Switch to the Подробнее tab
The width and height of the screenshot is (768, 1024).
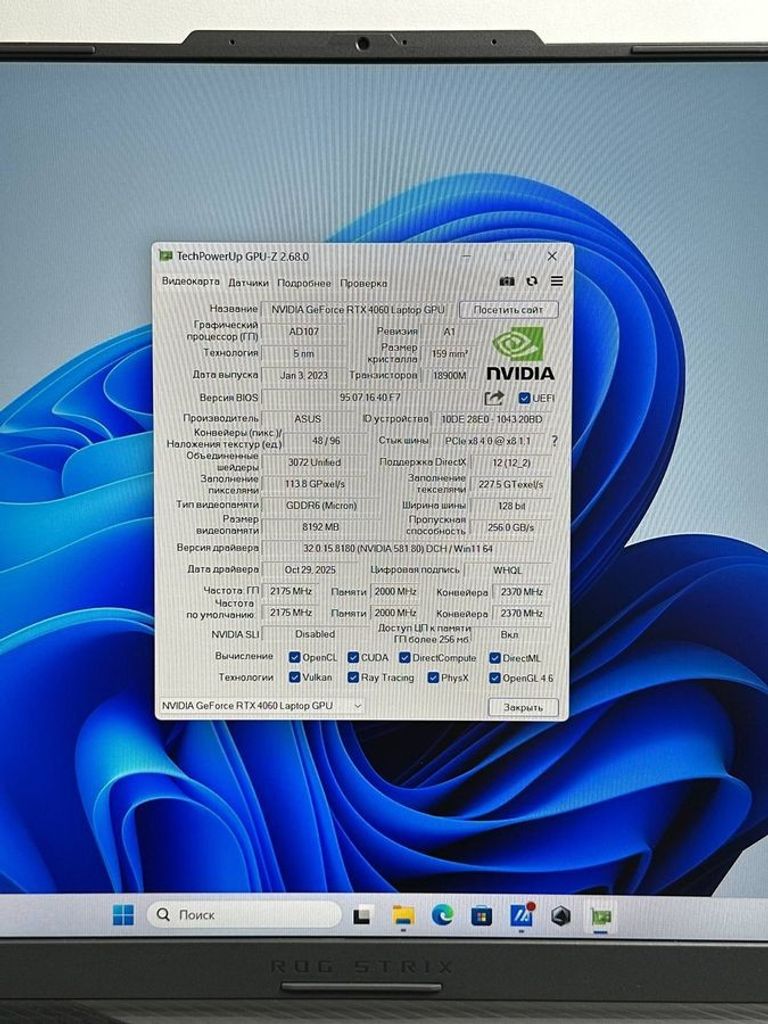(x=304, y=283)
